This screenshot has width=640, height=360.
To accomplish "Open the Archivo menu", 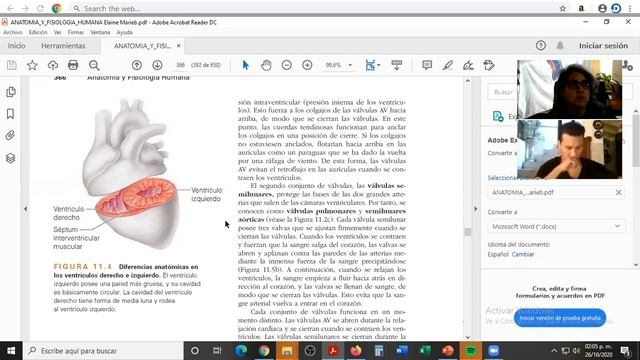I will pos(13,32).
